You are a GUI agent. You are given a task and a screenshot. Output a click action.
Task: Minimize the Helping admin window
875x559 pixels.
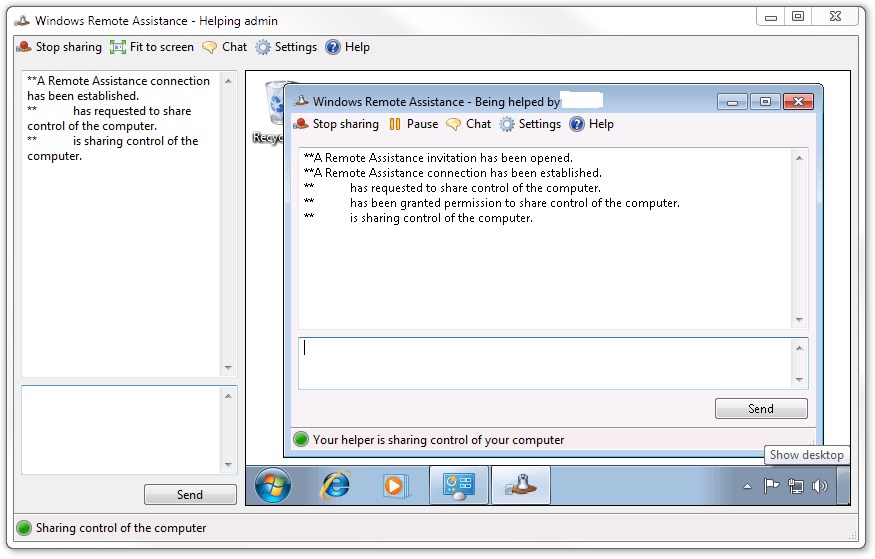[771, 17]
